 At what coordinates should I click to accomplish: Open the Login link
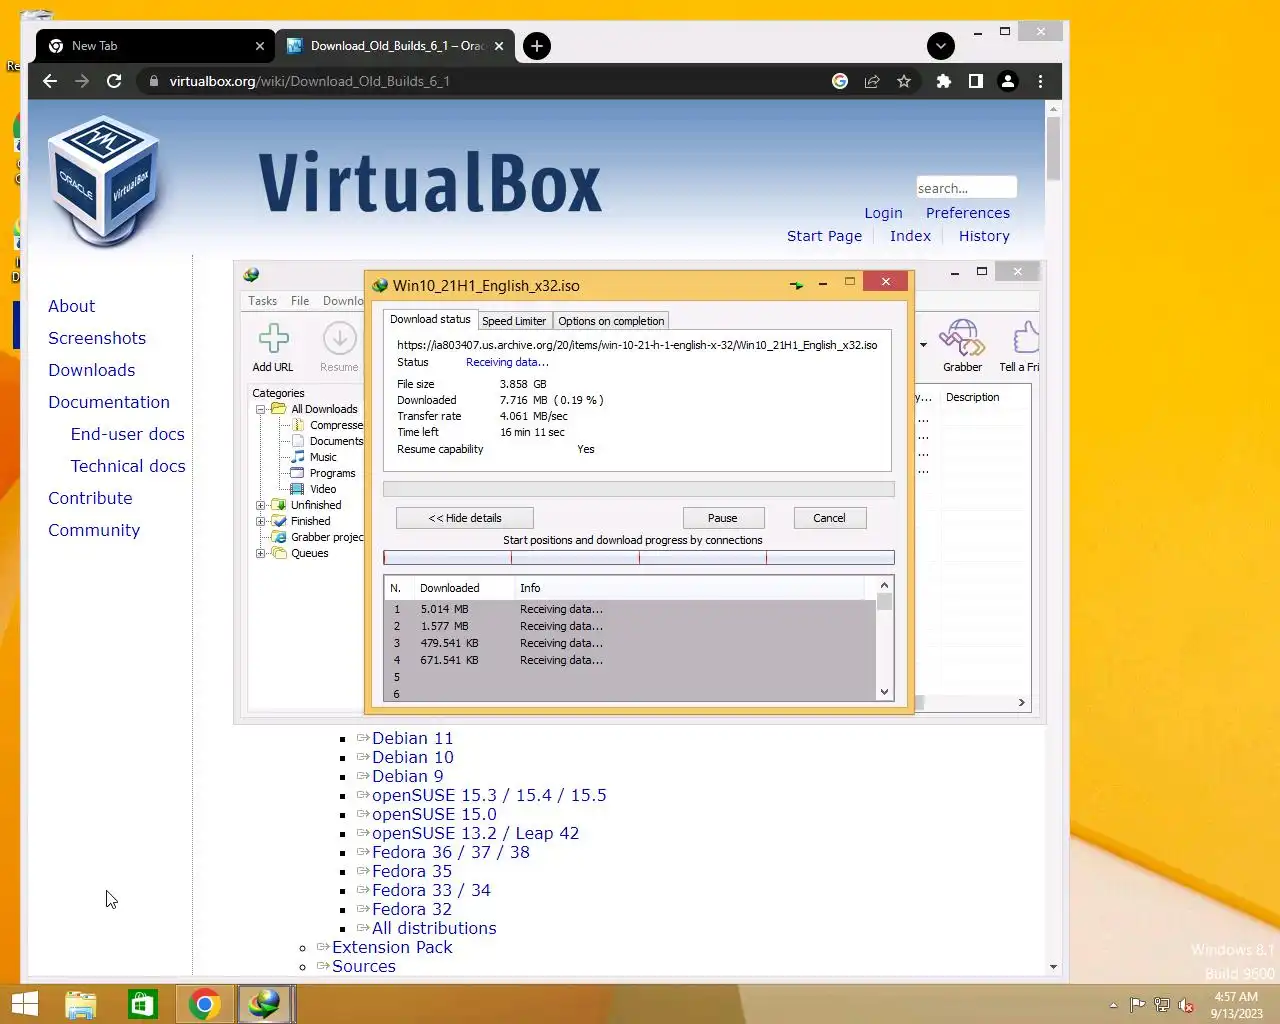(883, 213)
